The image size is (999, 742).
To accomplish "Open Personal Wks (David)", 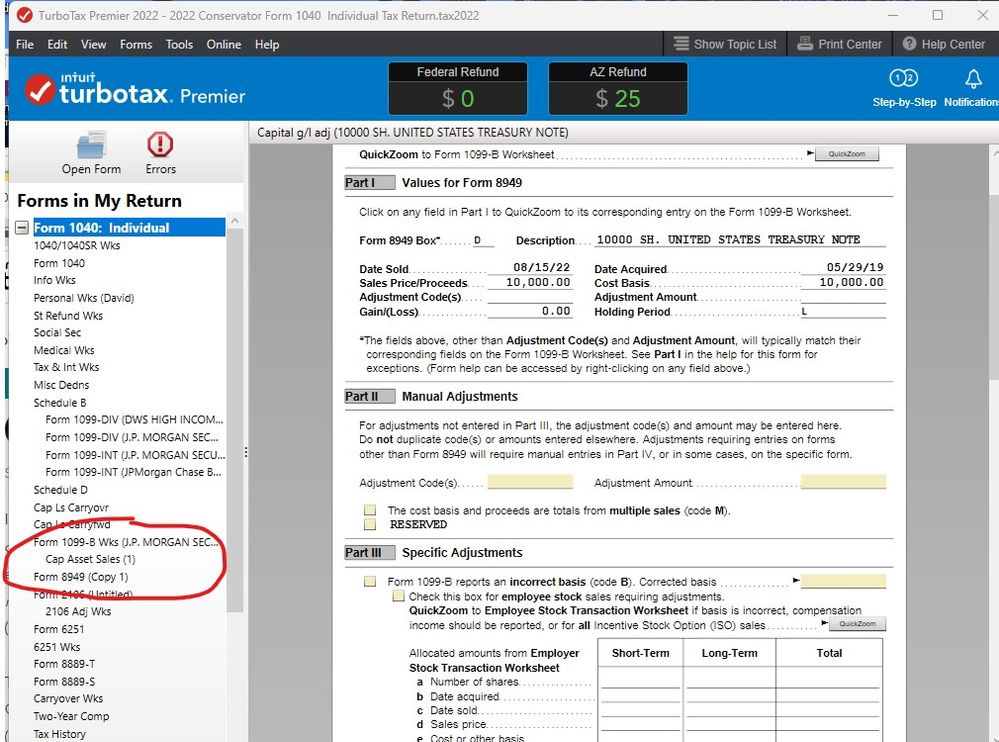I will 84,298.
